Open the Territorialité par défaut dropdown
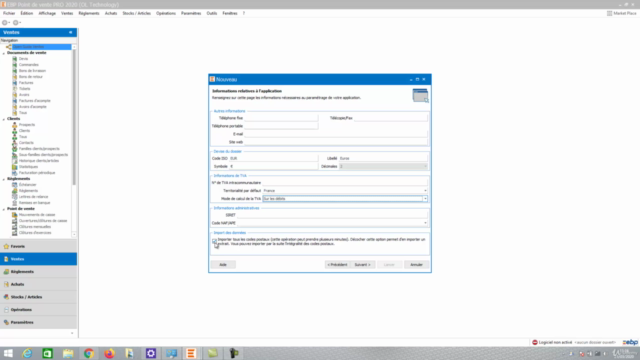This screenshot has width=640, height=360. click(x=425, y=191)
